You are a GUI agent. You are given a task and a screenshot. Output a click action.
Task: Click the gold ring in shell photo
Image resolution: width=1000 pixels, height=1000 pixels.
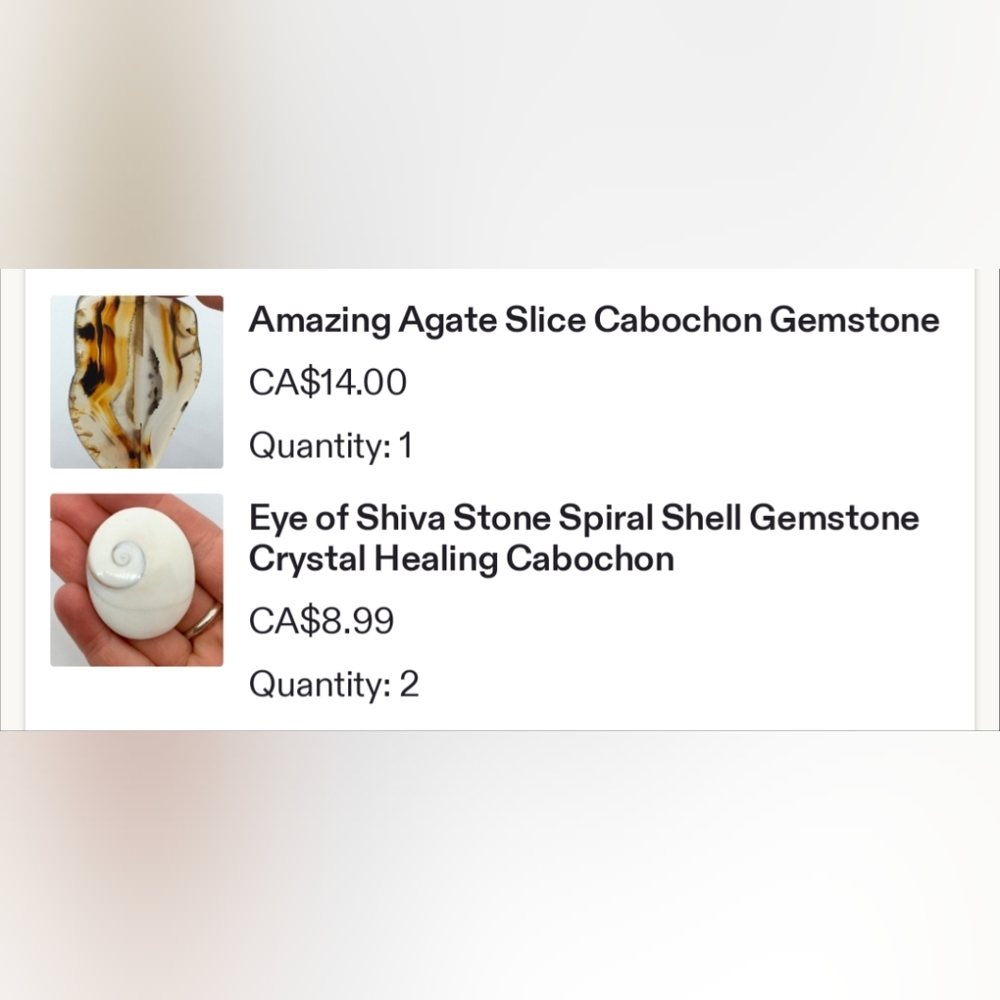pos(204,621)
